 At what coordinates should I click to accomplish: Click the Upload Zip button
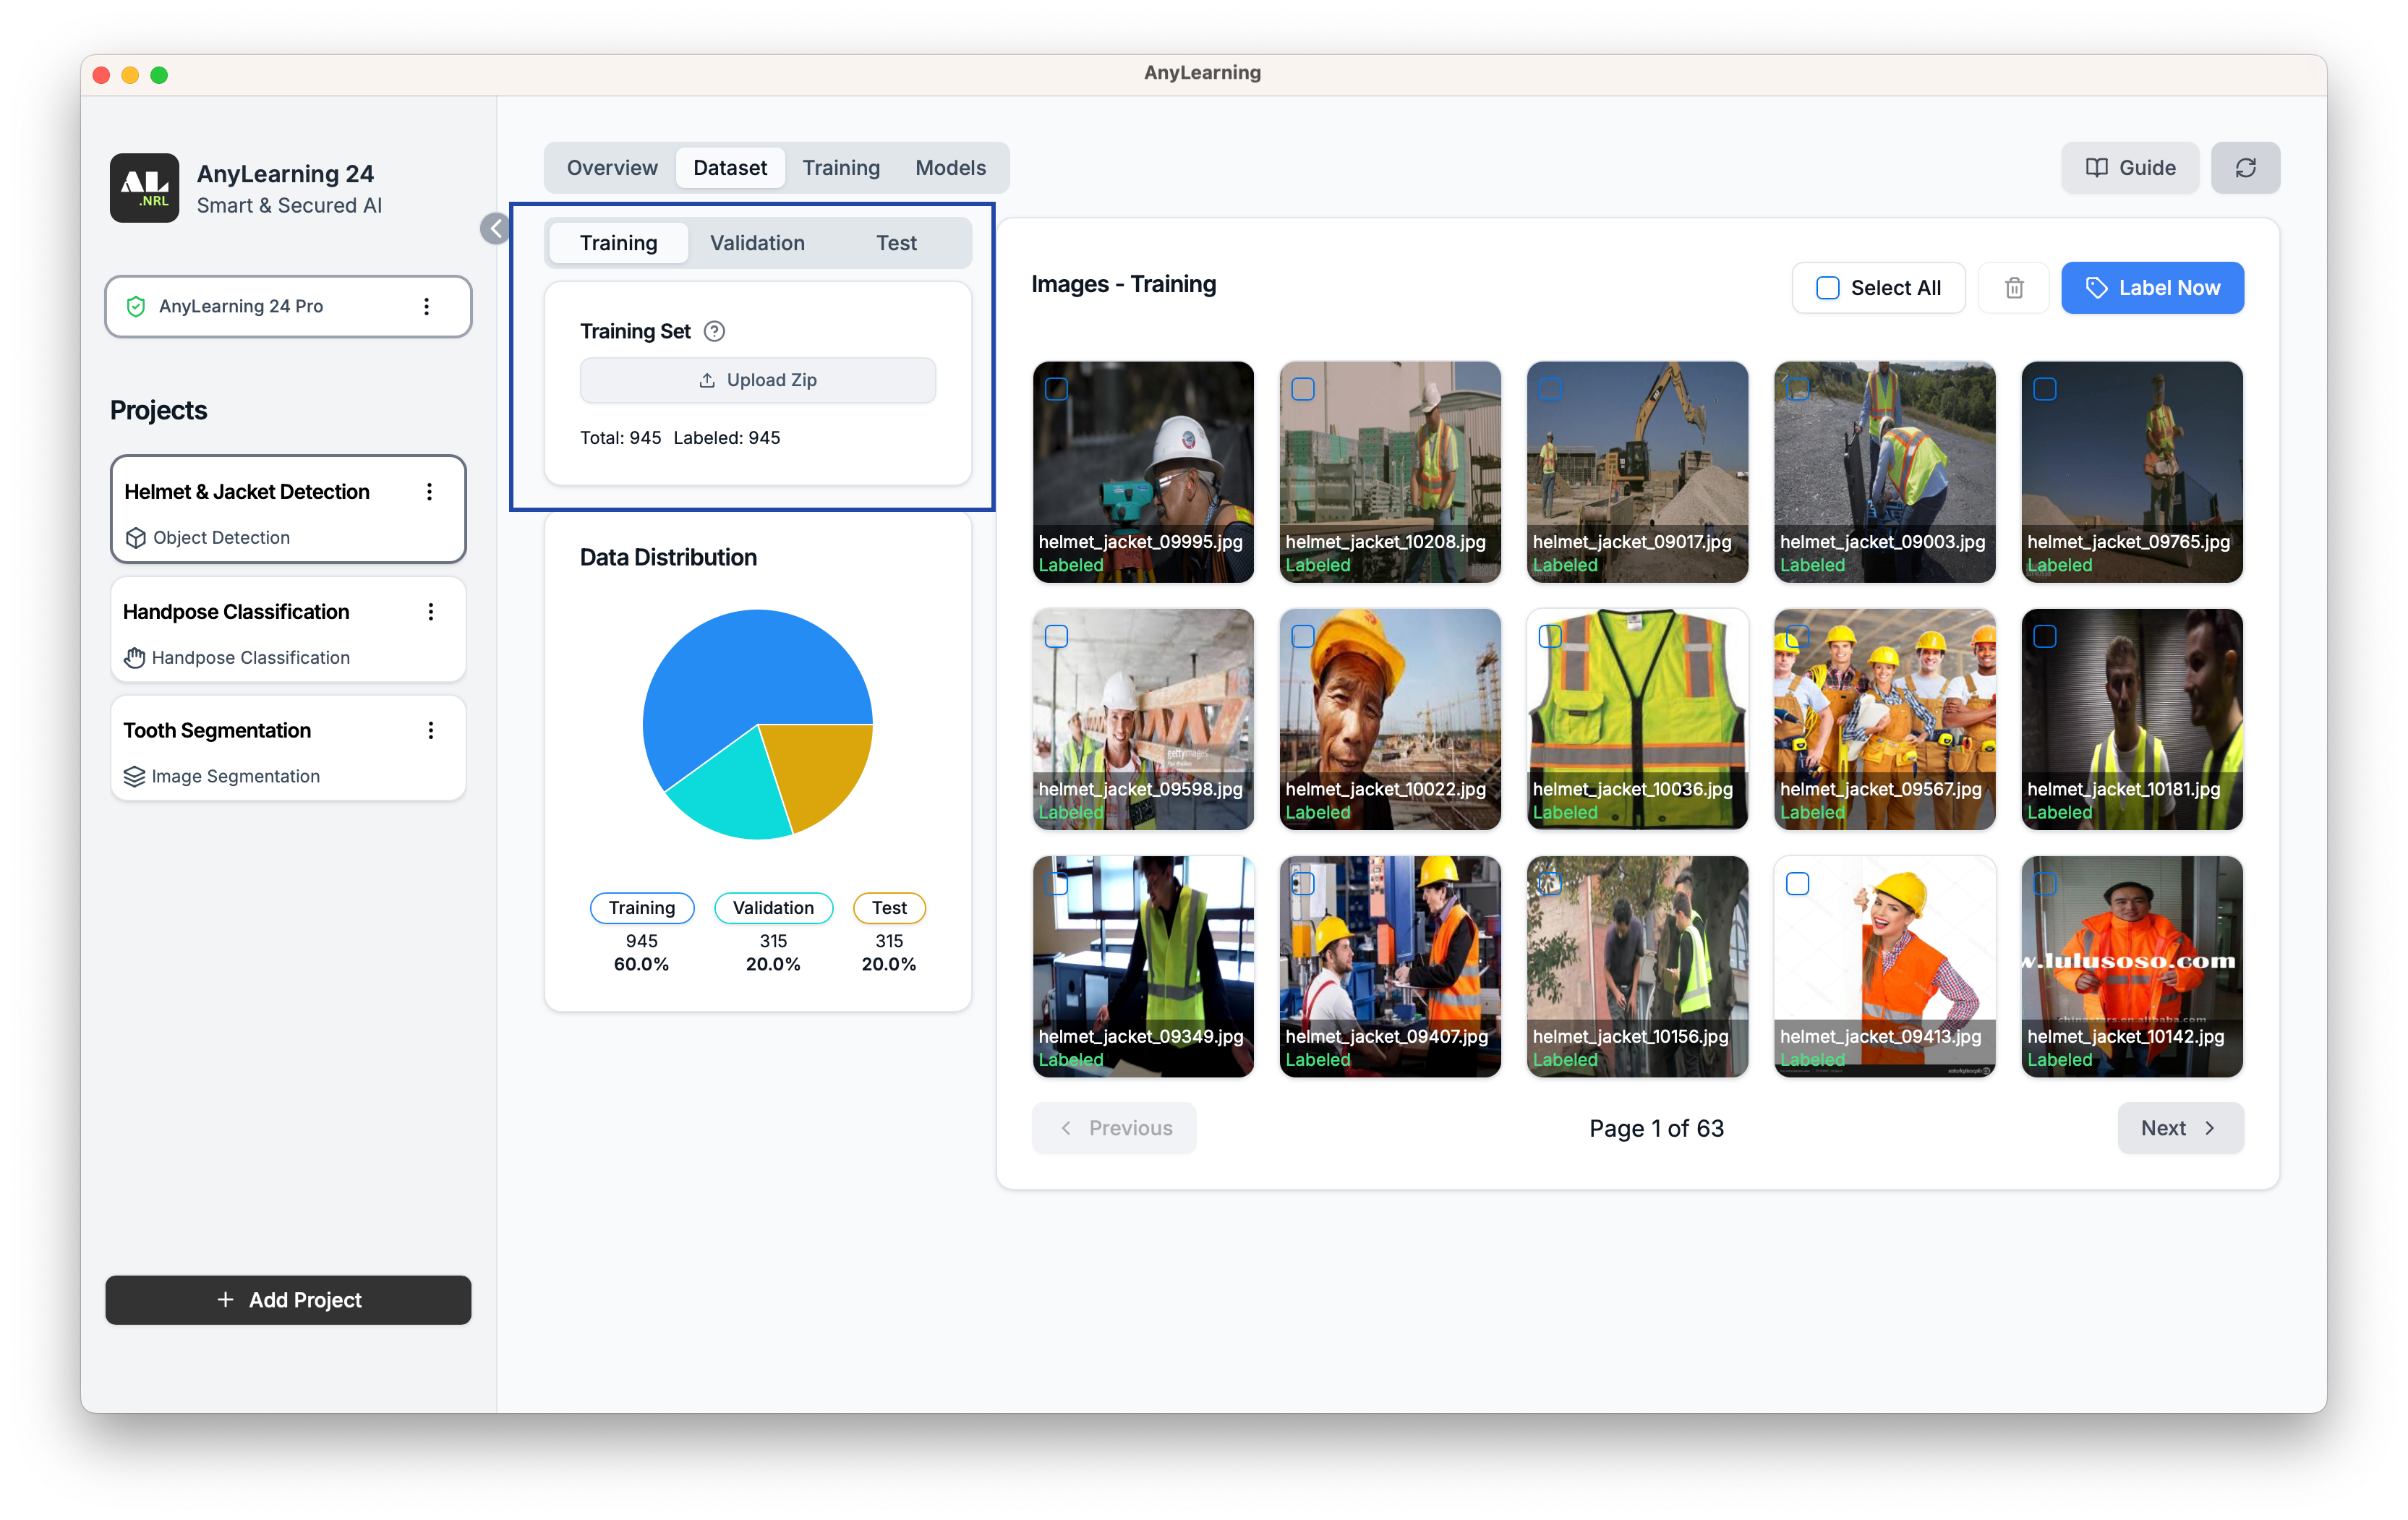[757, 380]
